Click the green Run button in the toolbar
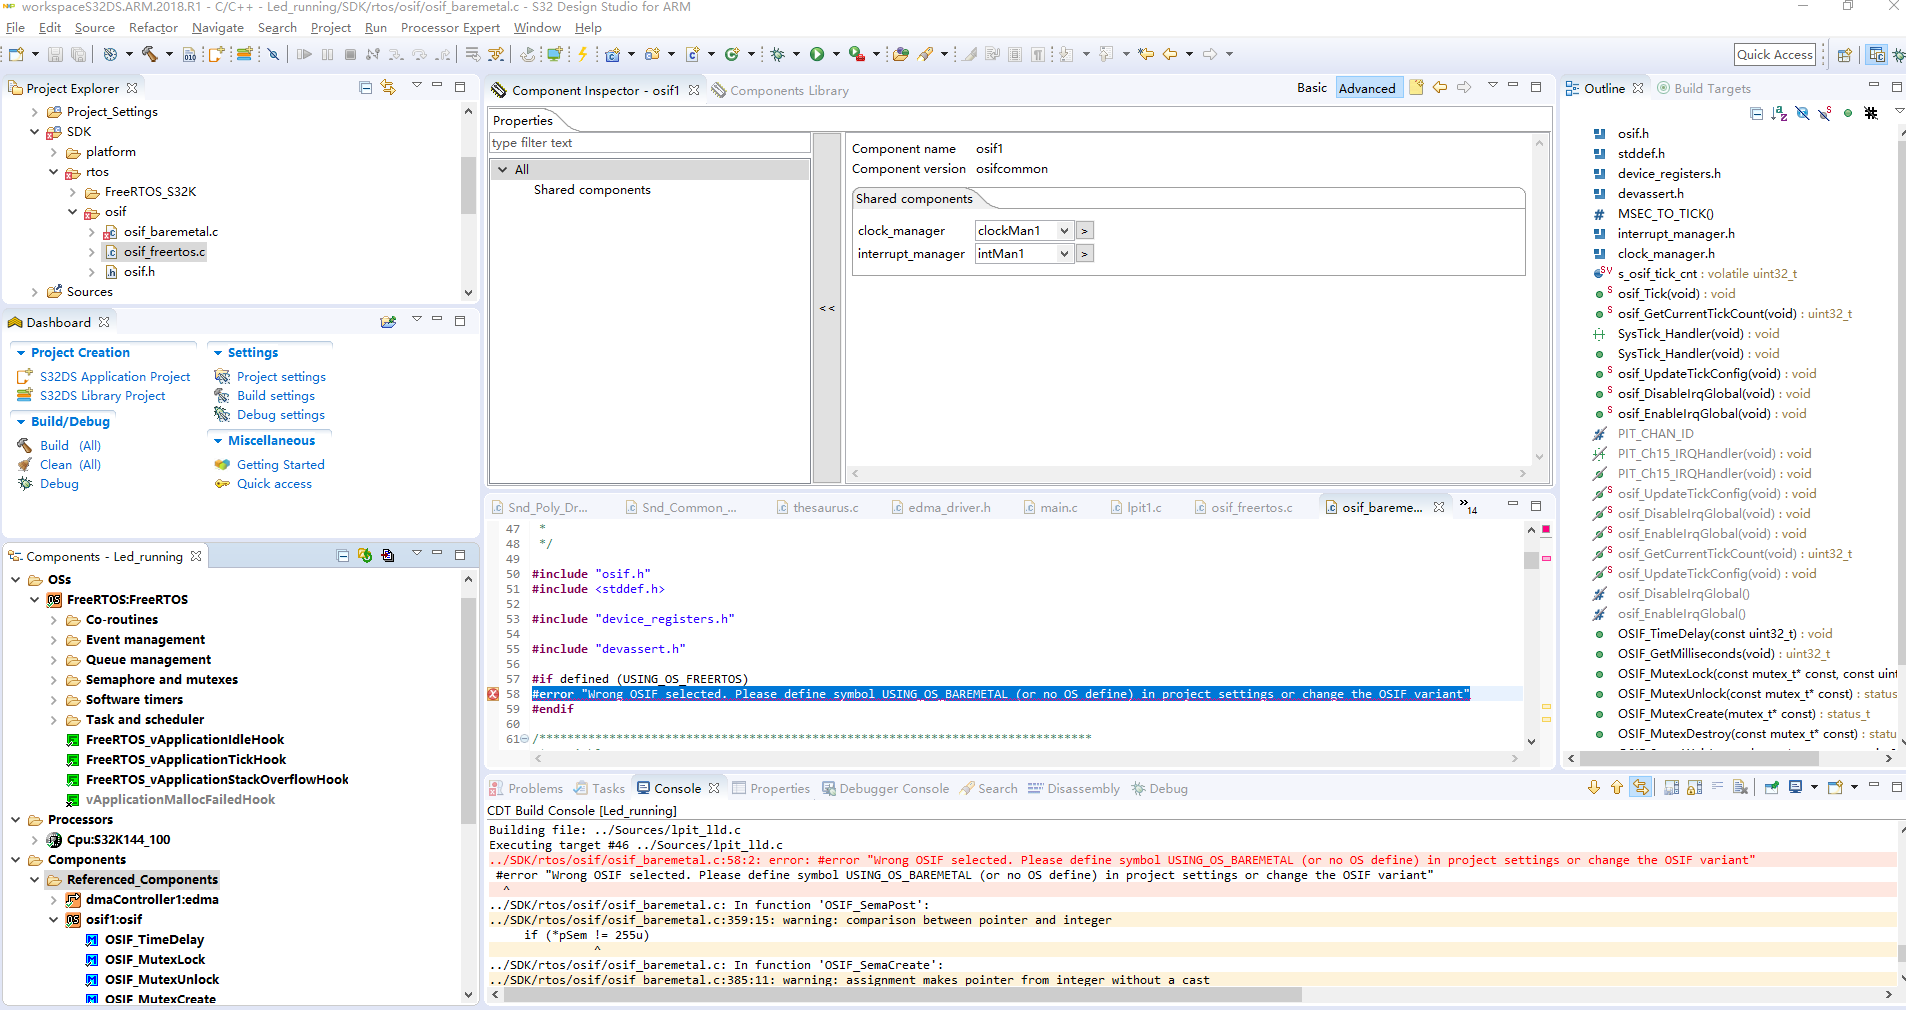 [817, 54]
